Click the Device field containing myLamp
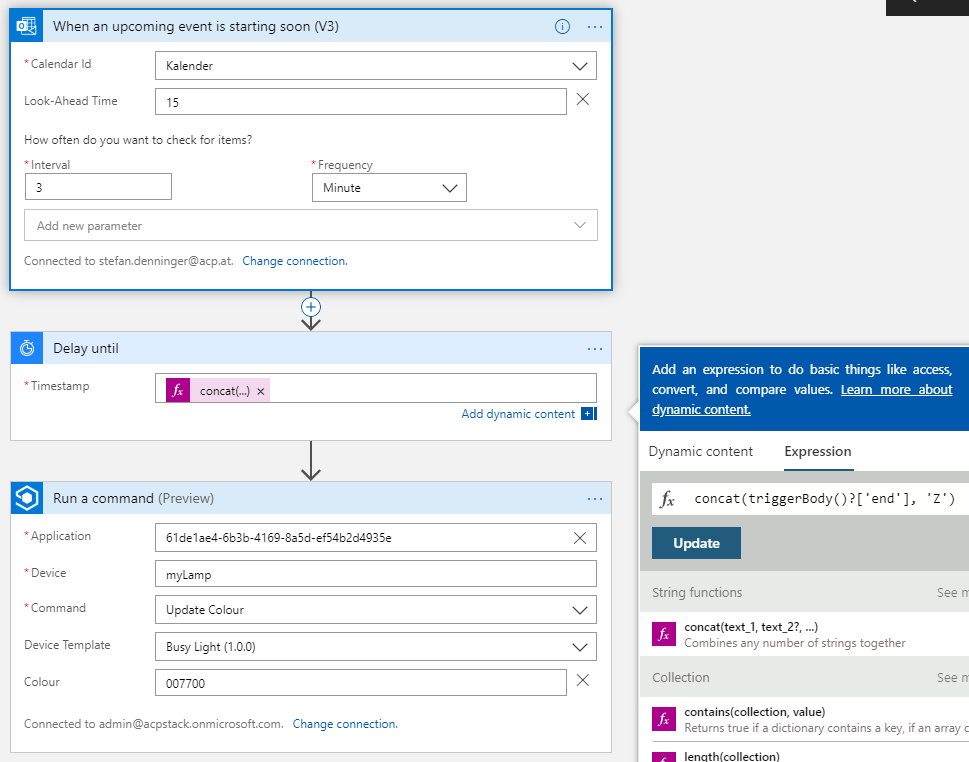This screenshot has width=969, height=762. [x=376, y=574]
